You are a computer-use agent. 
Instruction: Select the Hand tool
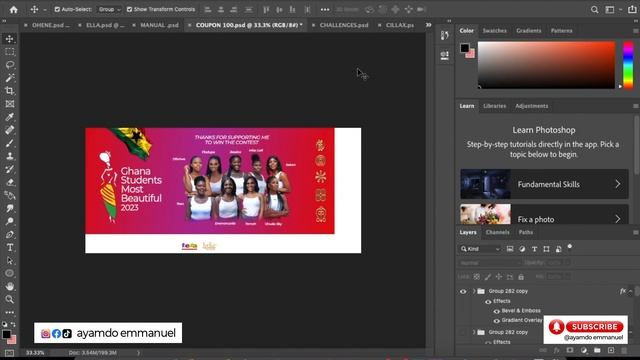[x=10, y=286]
